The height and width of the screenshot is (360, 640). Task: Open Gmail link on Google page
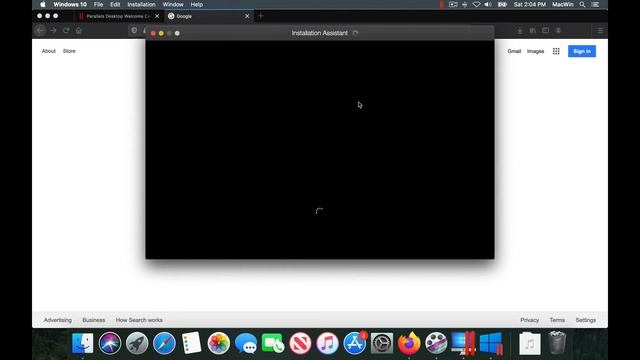pos(514,51)
